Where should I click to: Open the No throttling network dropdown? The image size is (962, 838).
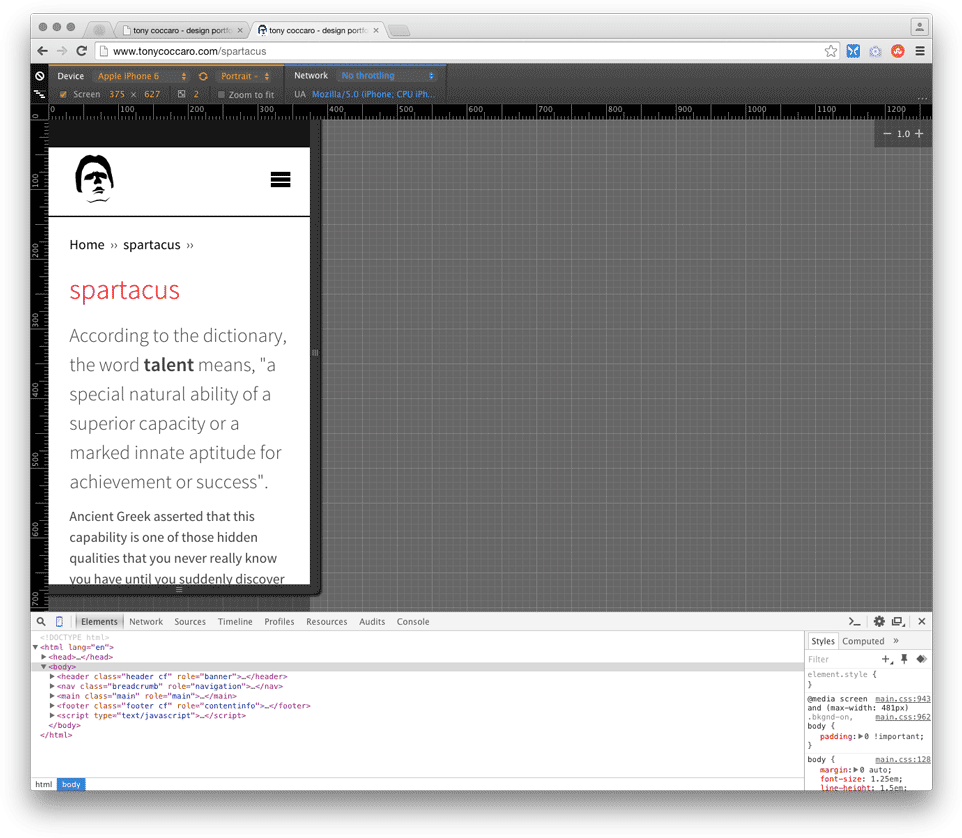[388, 75]
